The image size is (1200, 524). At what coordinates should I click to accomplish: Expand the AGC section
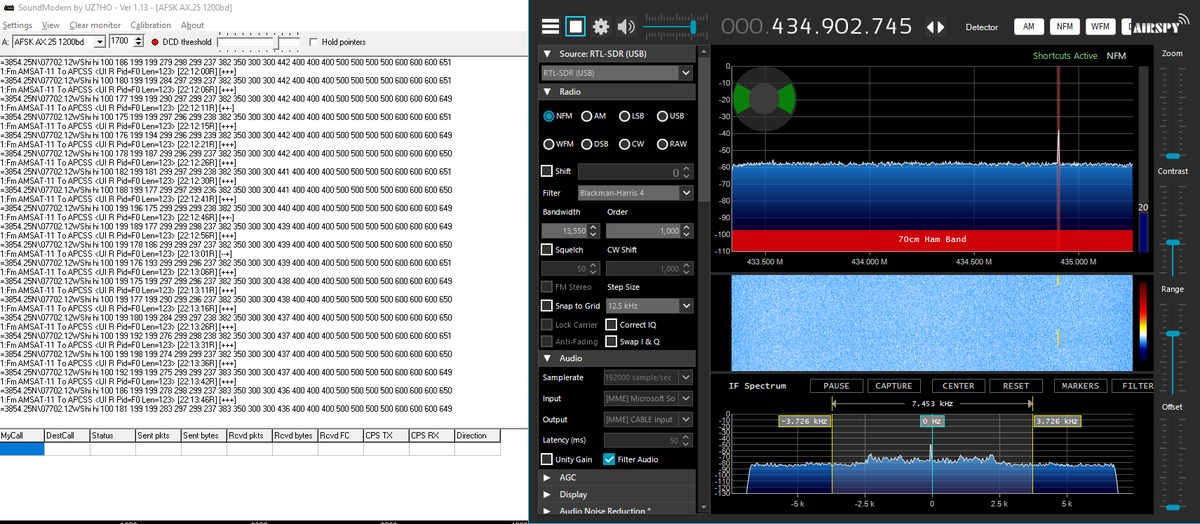[546, 477]
